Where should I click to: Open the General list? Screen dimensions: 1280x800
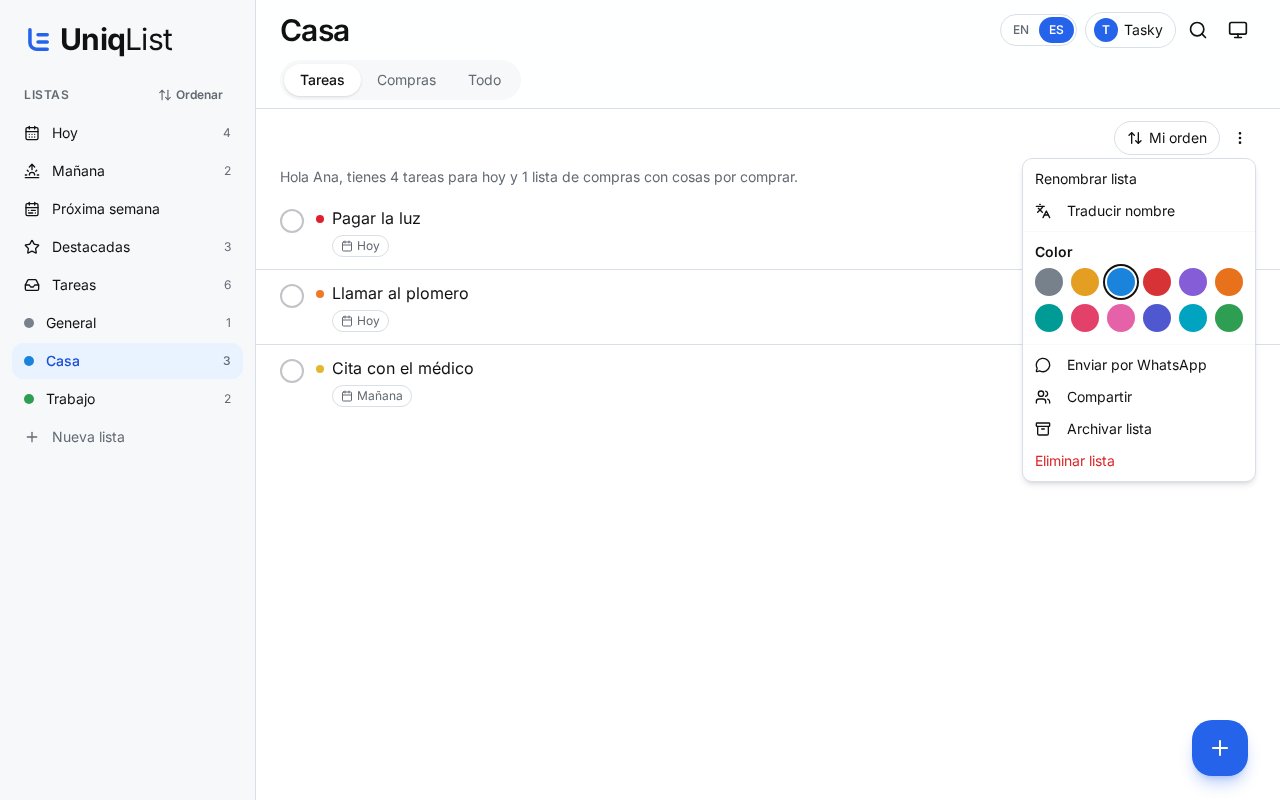tap(127, 323)
